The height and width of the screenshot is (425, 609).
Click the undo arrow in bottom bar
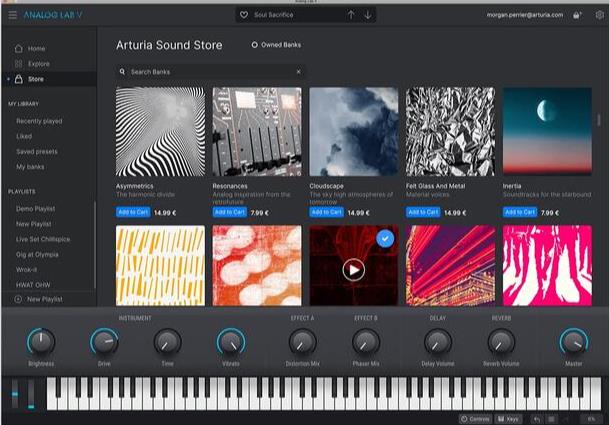point(536,418)
